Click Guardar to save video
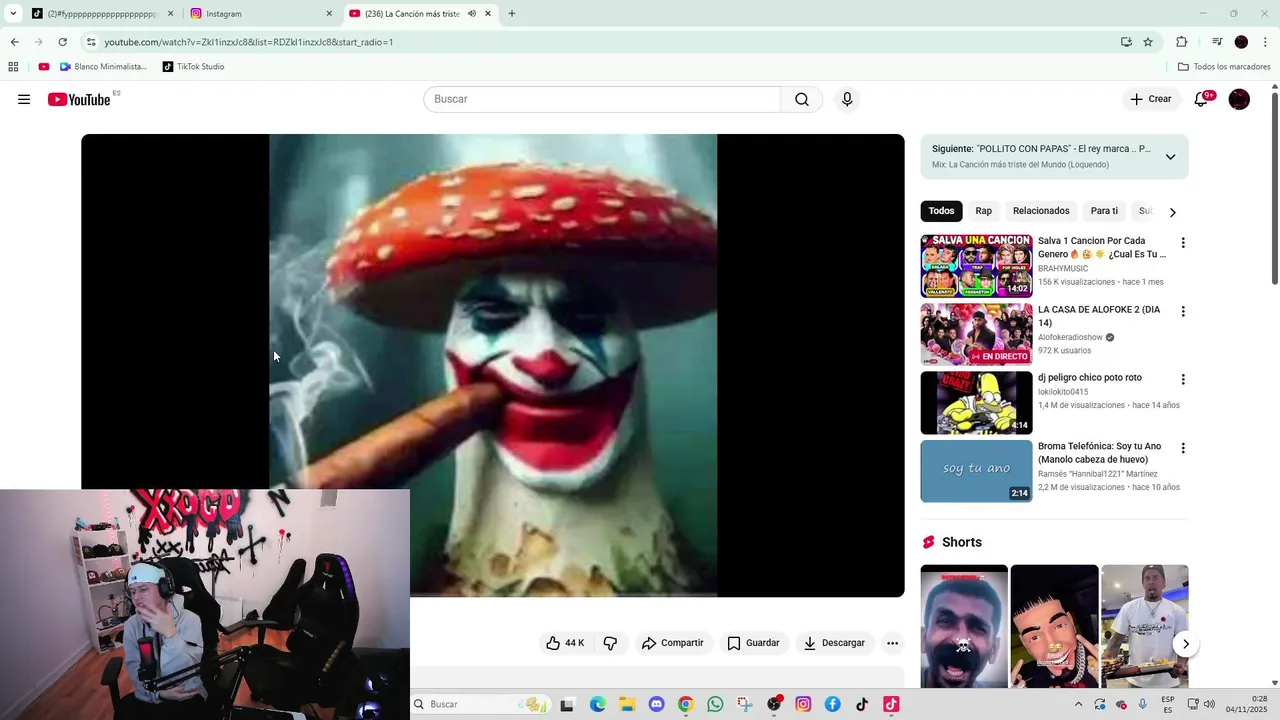 [x=753, y=643]
